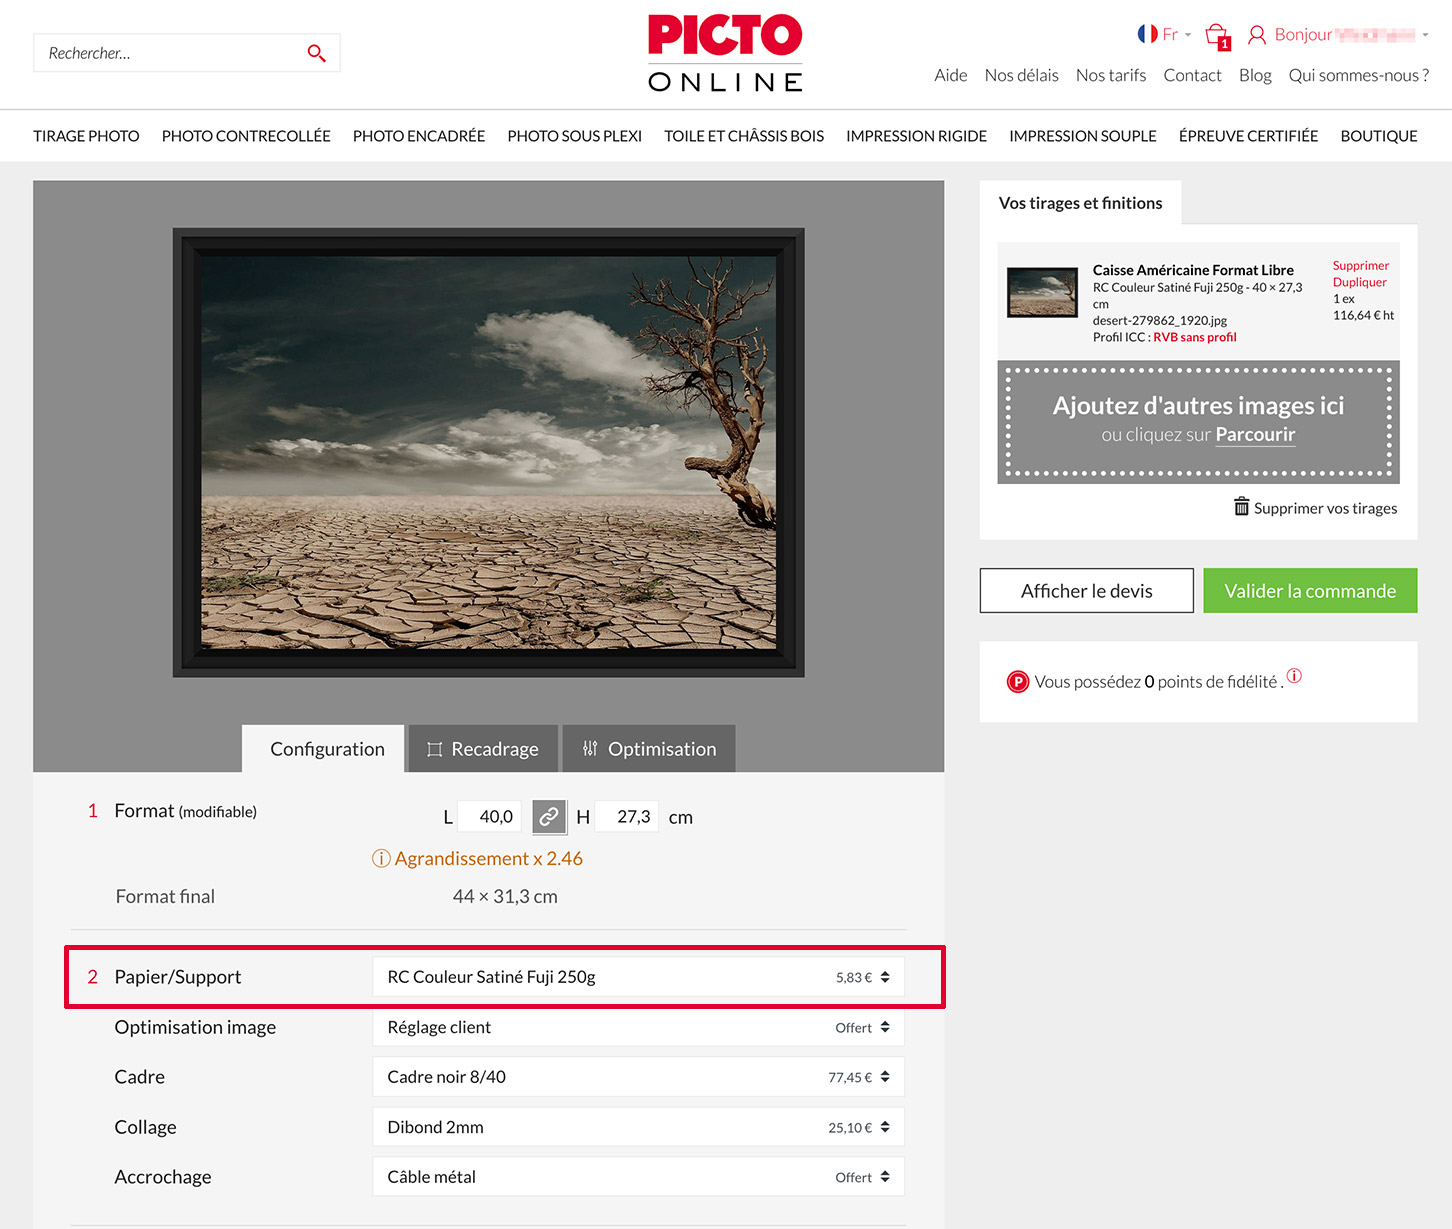1452x1229 pixels.
Task: Open the shopping cart icon
Action: coord(1216,36)
